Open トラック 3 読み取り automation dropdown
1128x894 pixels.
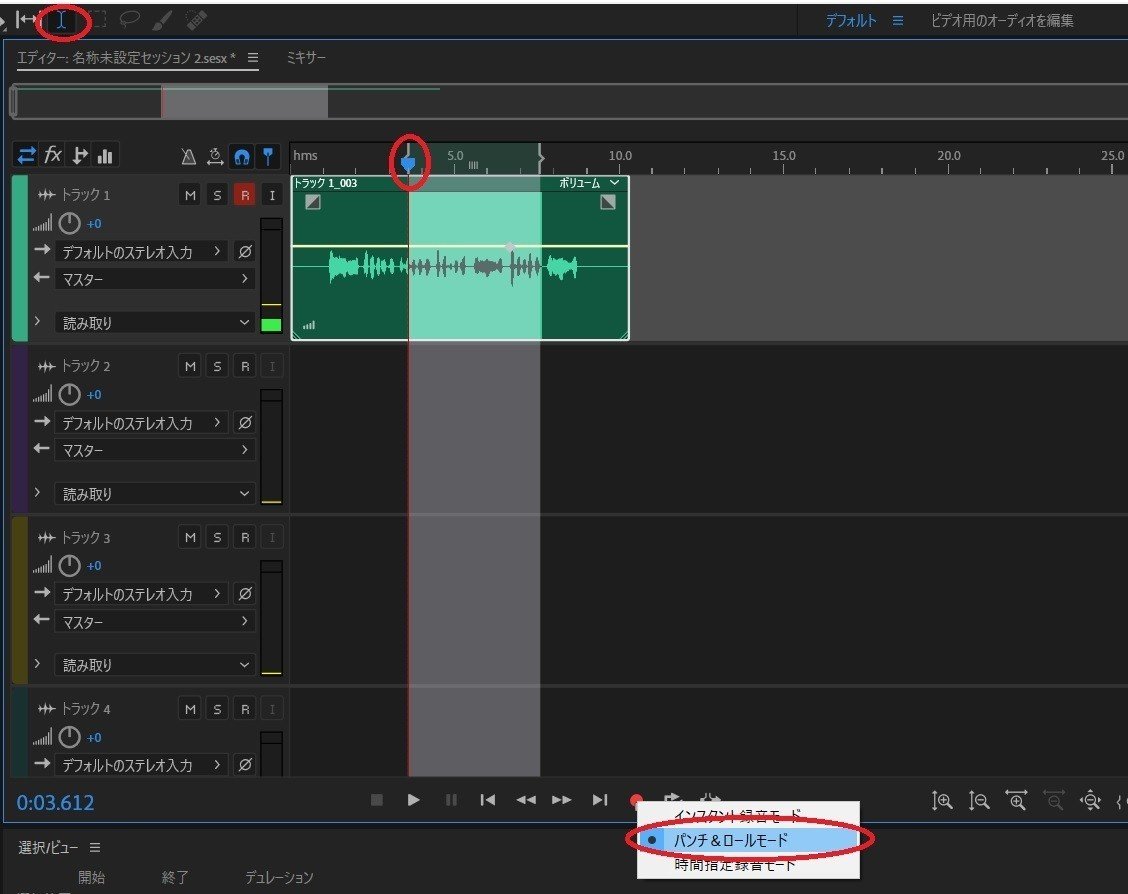pyautogui.click(x=155, y=665)
